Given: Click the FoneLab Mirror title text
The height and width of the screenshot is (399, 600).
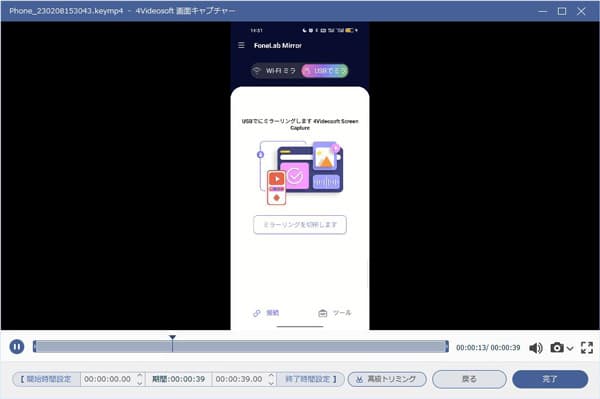Looking at the screenshot, I should 278,45.
